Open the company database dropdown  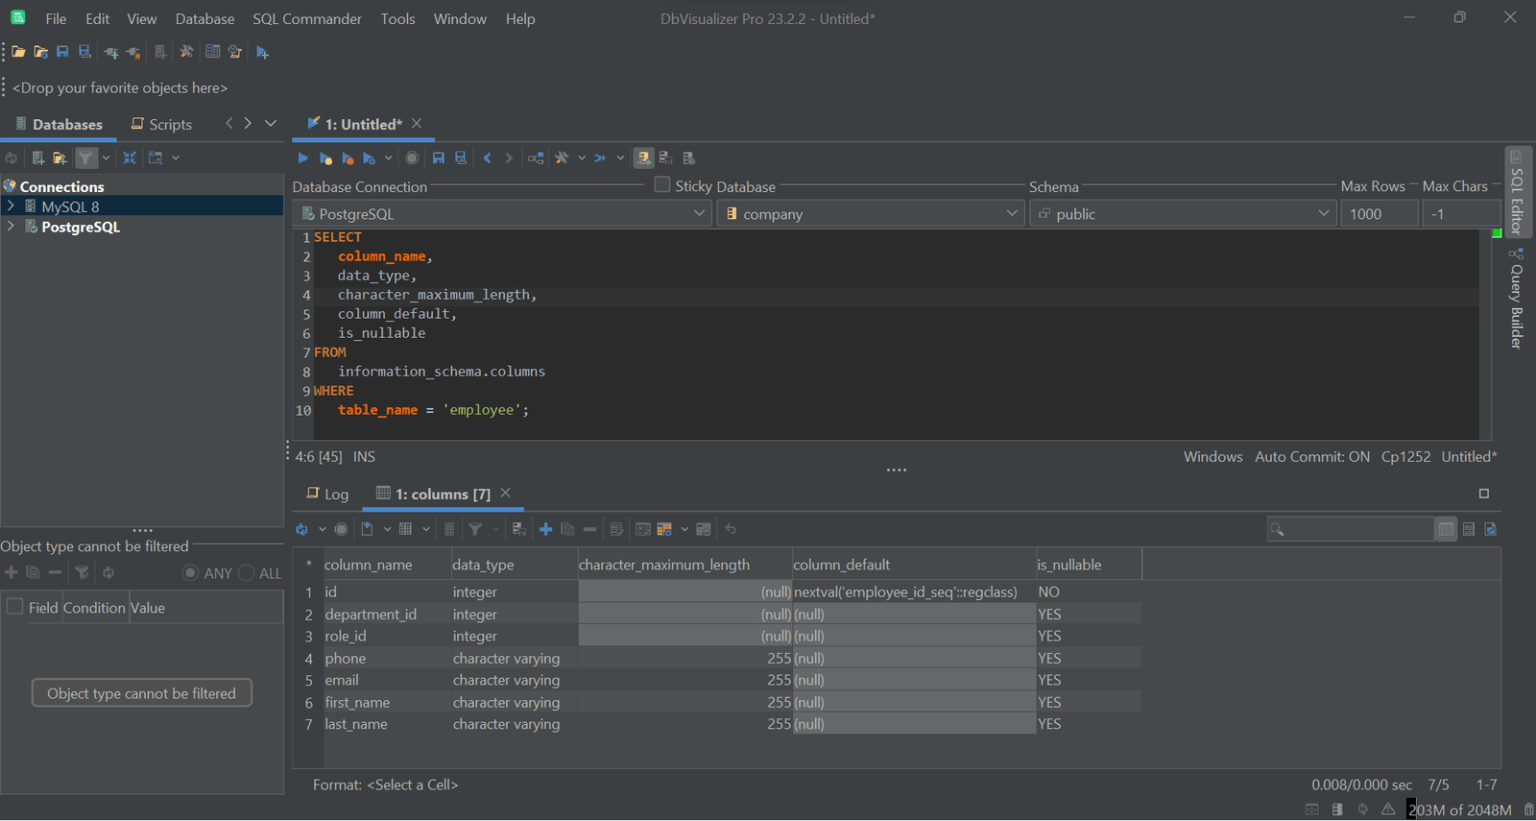coord(870,214)
